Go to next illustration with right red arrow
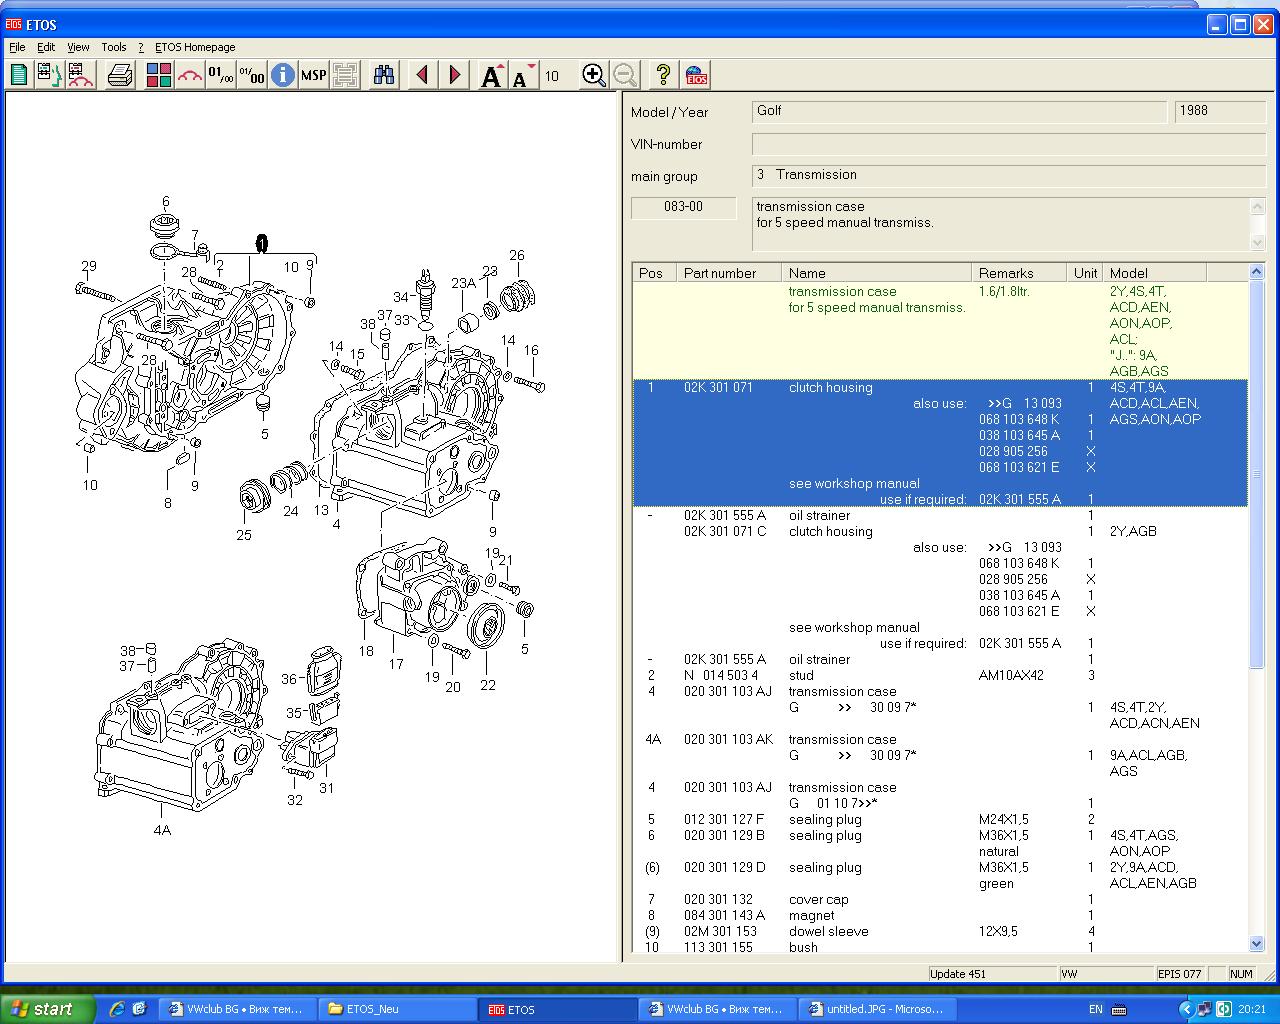1280x1024 pixels. tap(455, 75)
